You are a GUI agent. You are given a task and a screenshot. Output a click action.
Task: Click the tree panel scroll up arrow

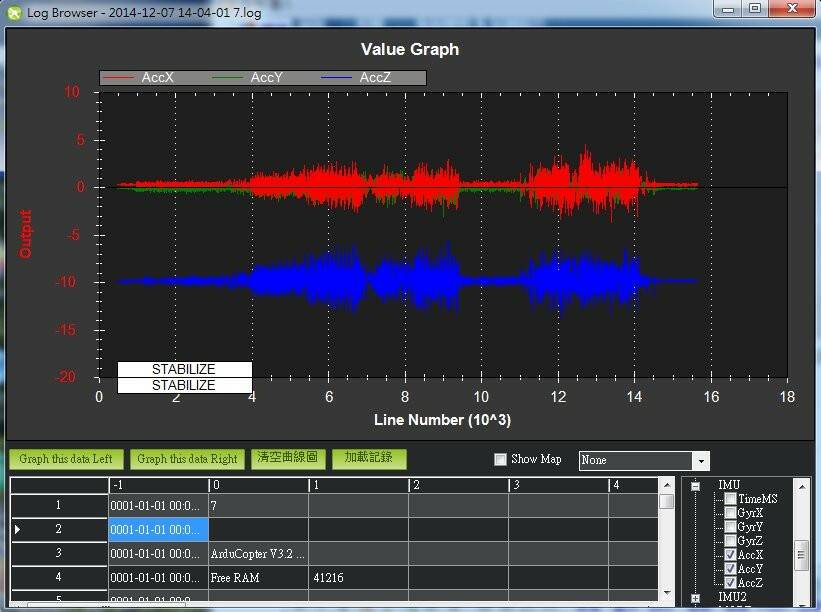pyautogui.click(x=802, y=487)
